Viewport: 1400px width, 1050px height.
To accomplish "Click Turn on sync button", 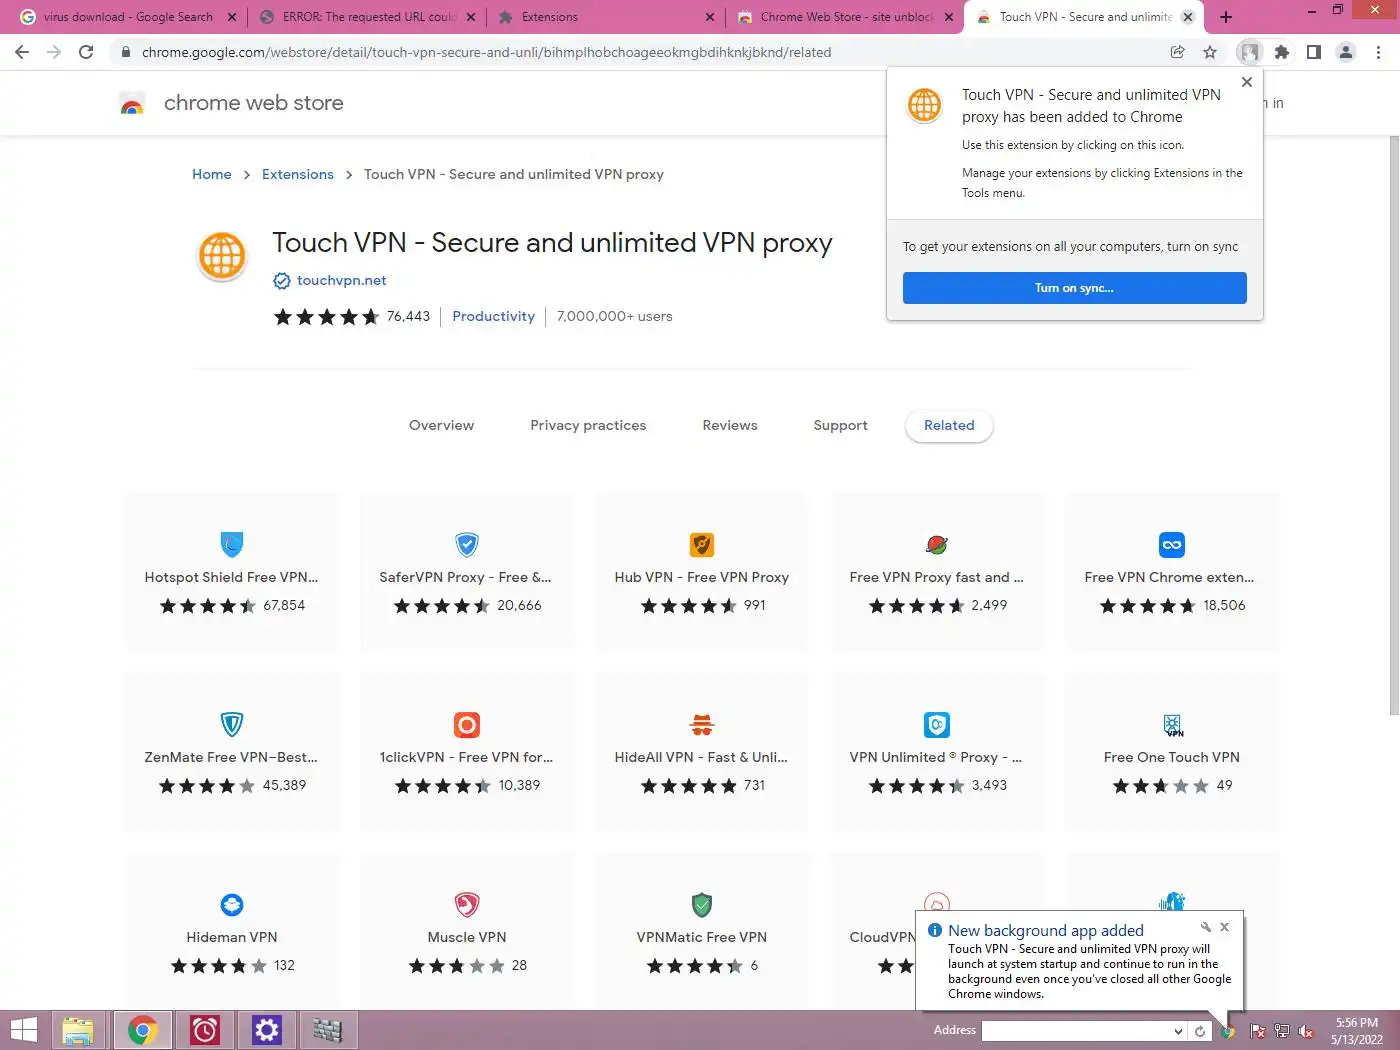I will [1074, 288].
